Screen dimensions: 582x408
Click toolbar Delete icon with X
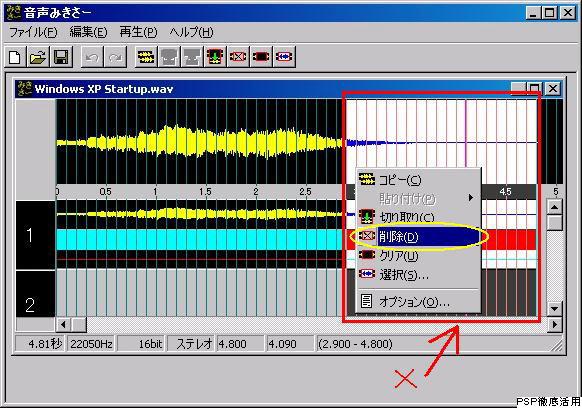(x=238, y=57)
